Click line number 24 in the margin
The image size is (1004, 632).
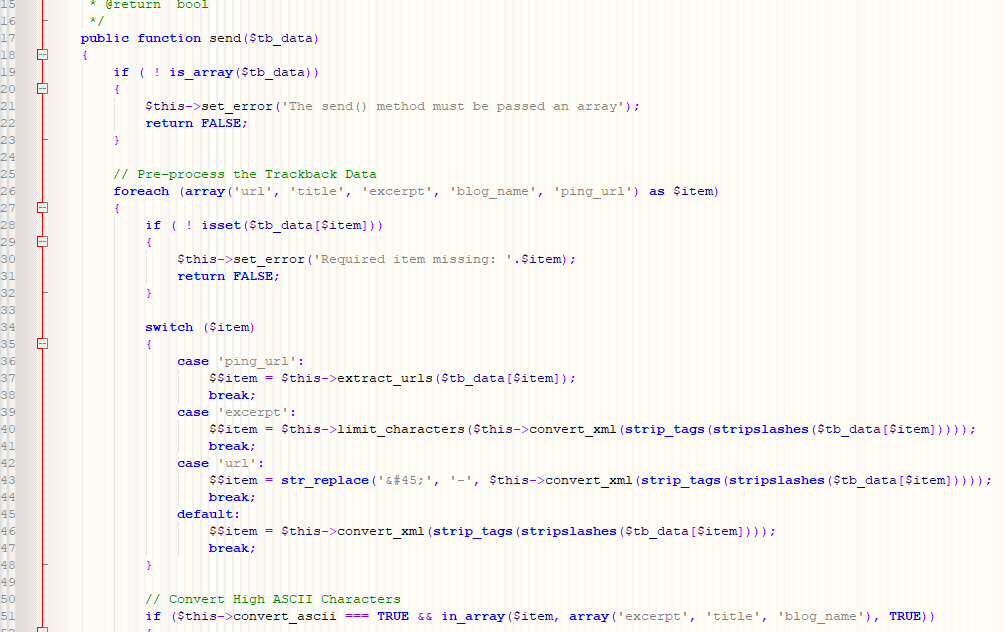point(8,157)
